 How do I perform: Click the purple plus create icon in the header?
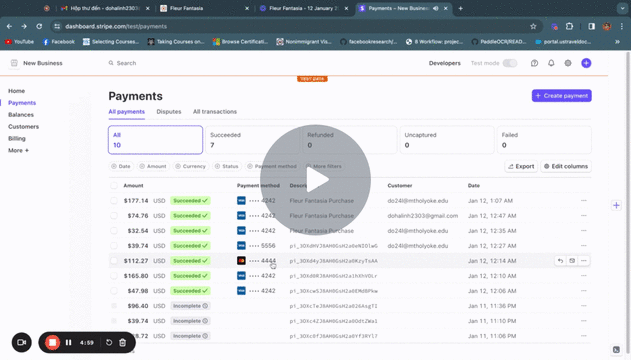click(586, 63)
